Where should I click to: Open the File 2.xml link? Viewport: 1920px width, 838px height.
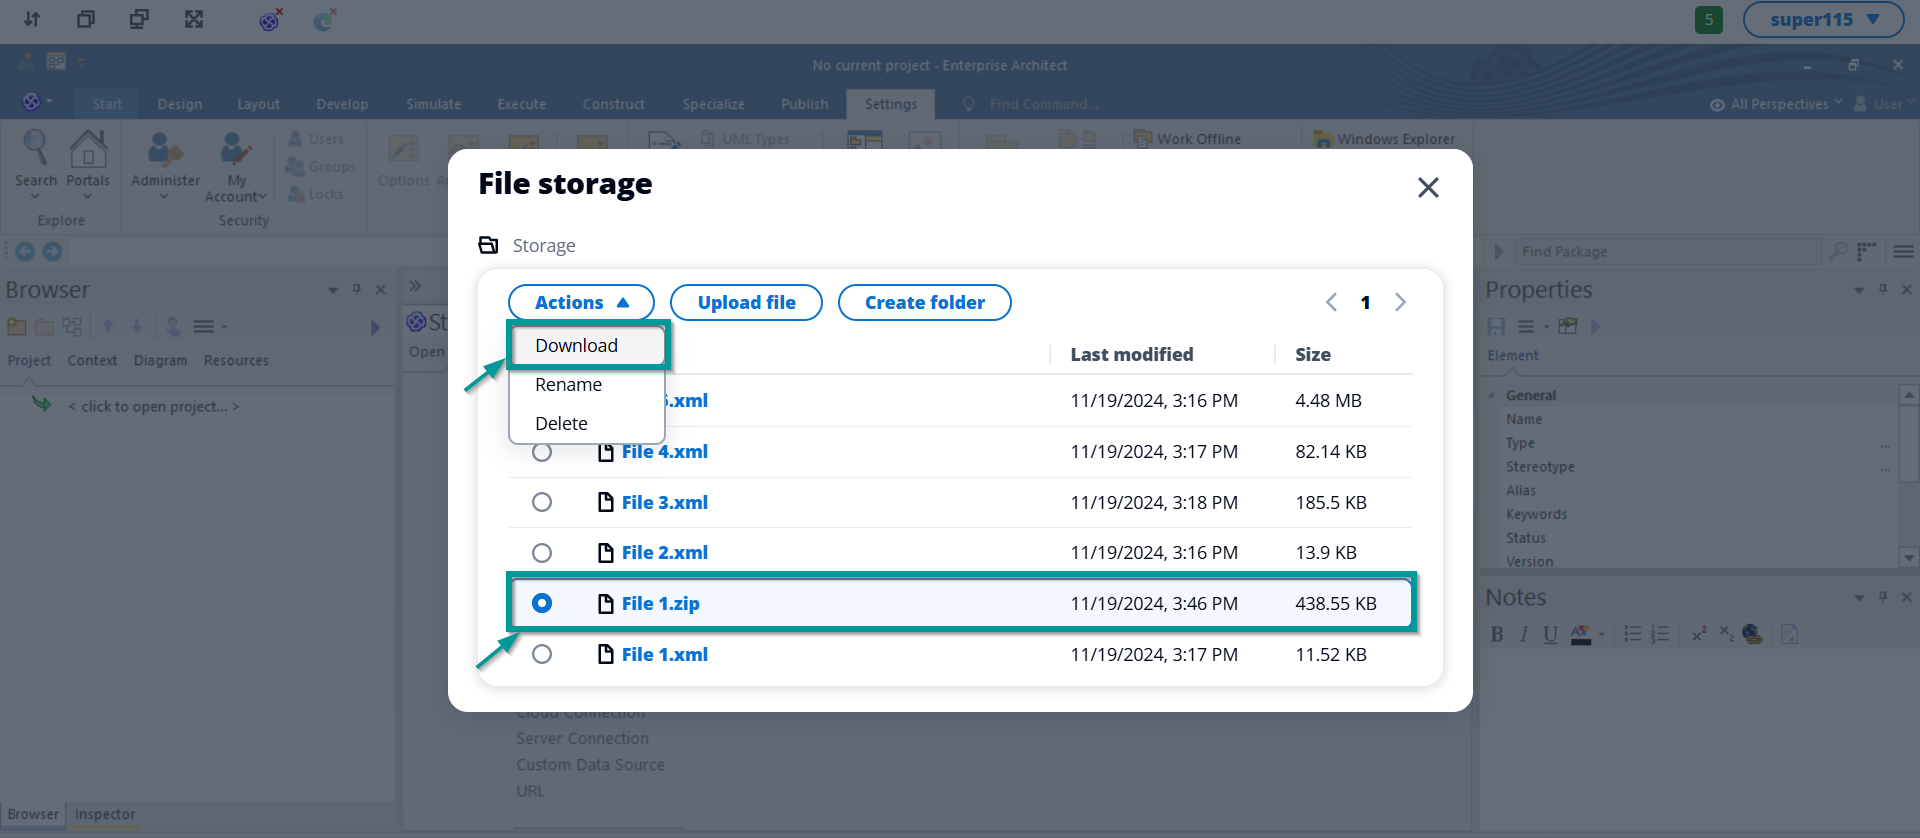coord(664,553)
